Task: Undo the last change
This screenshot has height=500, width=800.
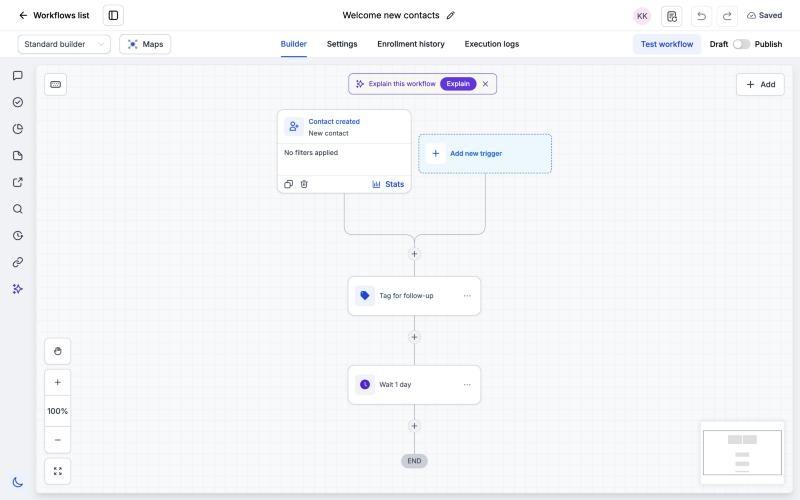Action: [702, 16]
